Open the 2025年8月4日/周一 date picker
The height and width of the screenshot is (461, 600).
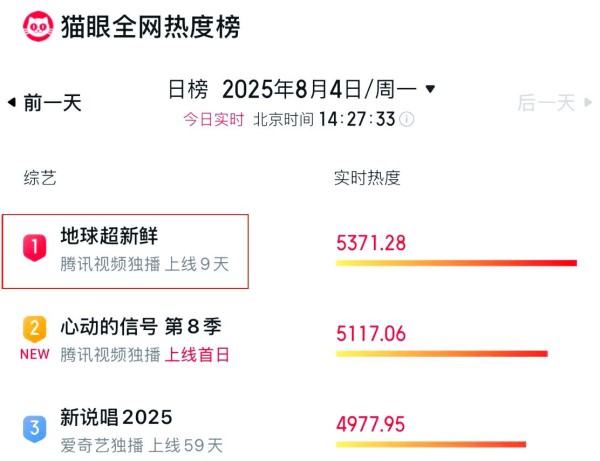tap(319, 90)
